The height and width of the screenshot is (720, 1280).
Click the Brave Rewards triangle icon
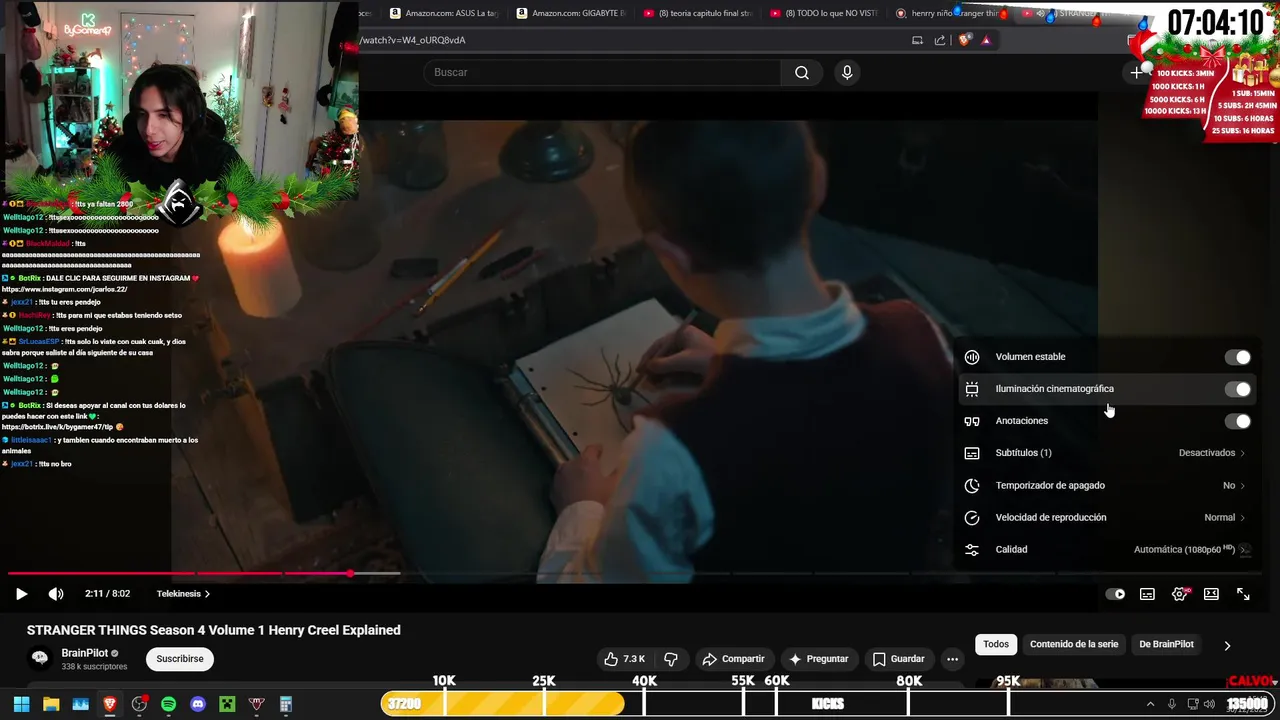[x=986, y=40]
